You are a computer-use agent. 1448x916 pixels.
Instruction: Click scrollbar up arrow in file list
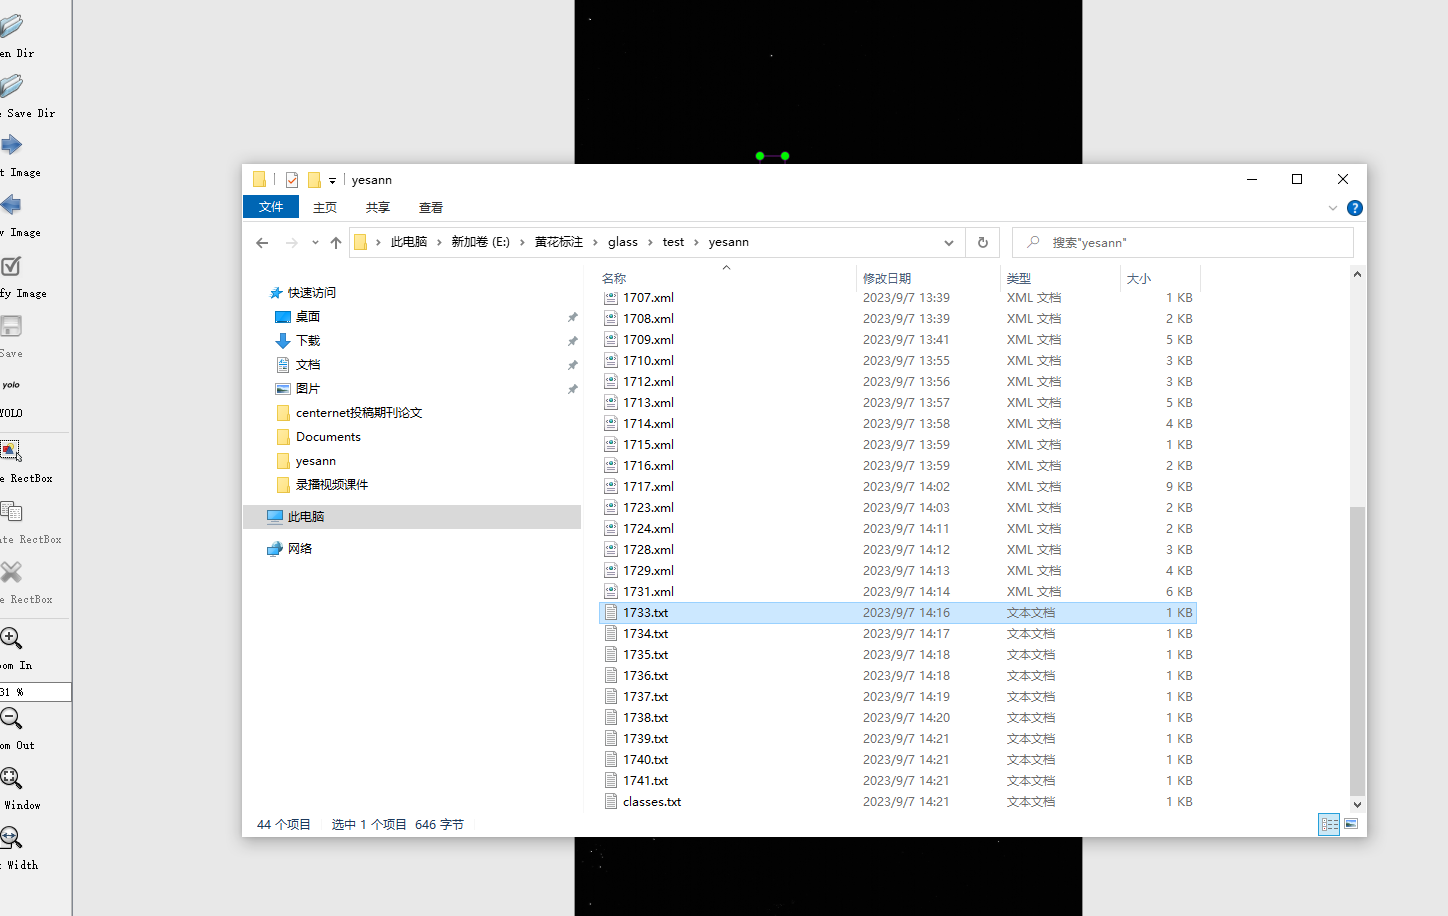point(1357,274)
